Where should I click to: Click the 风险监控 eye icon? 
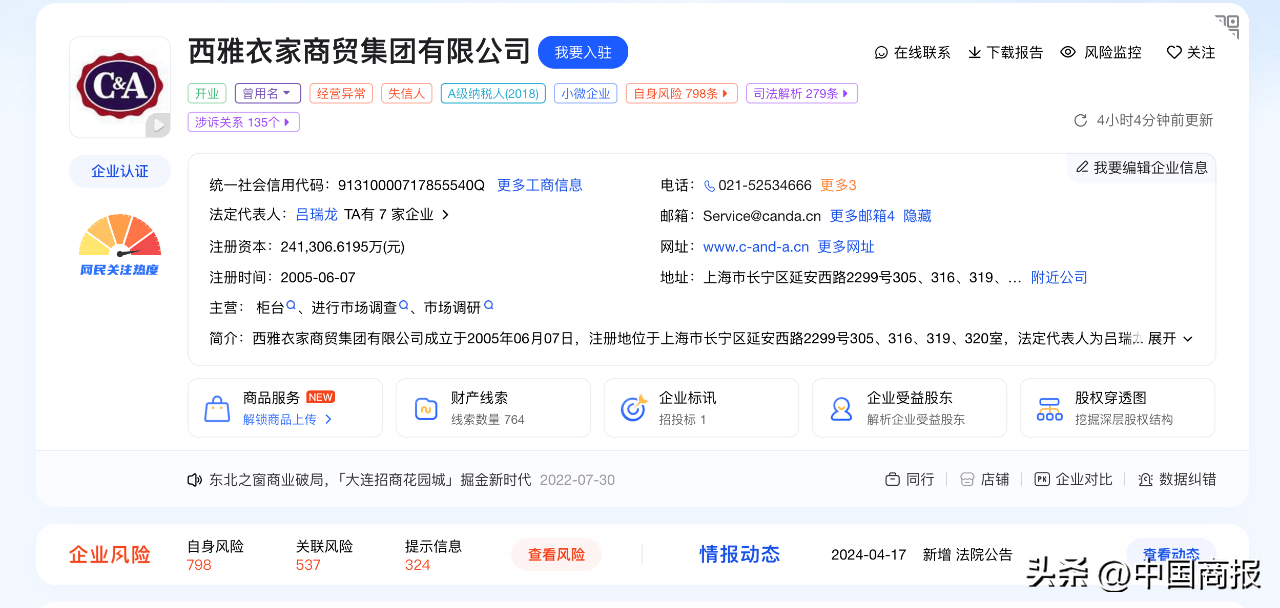coord(1068,52)
